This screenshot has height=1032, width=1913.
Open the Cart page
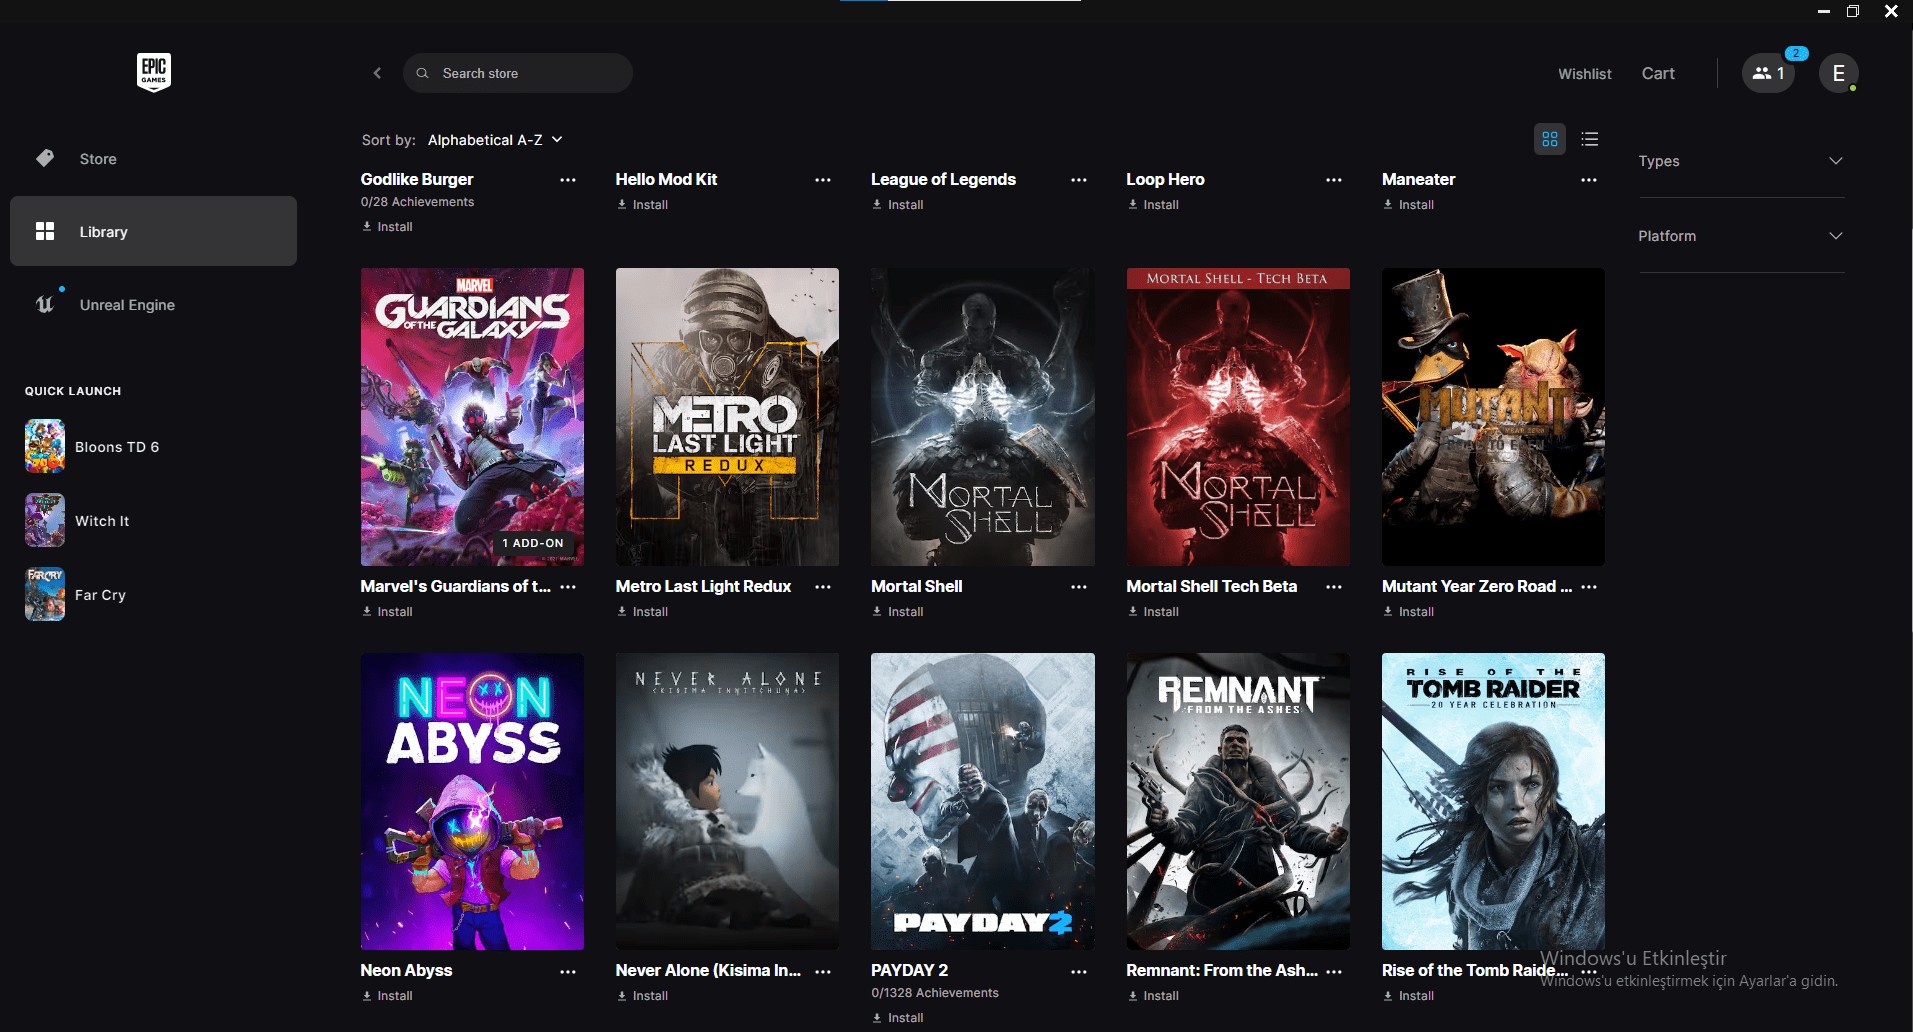point(1658,73)
